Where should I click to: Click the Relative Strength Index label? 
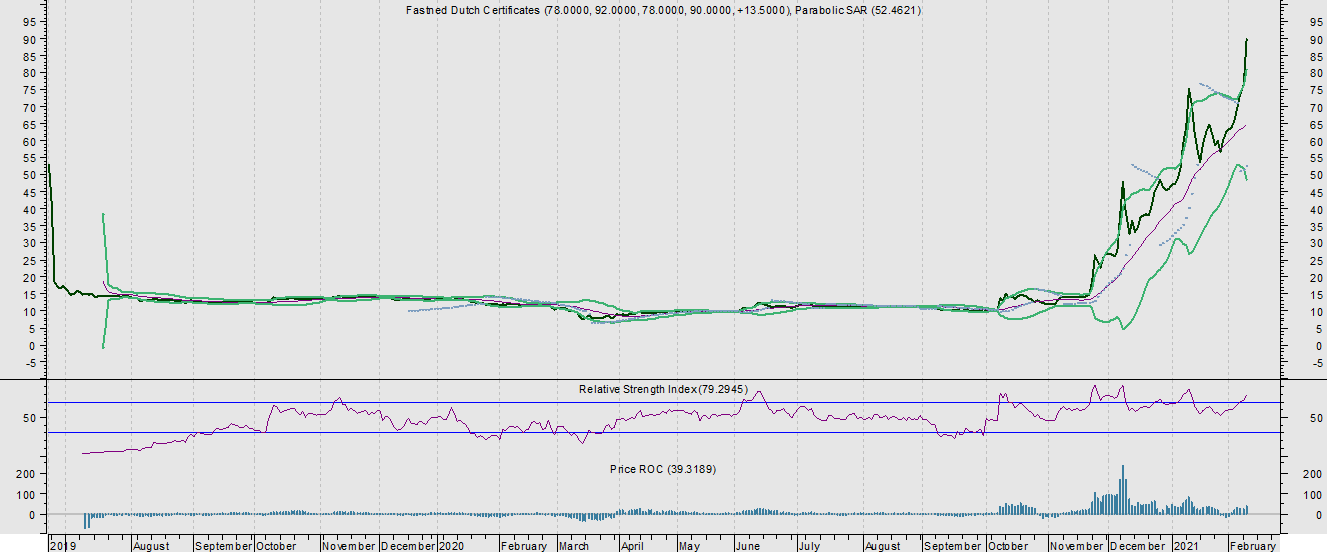pos(662,389)
